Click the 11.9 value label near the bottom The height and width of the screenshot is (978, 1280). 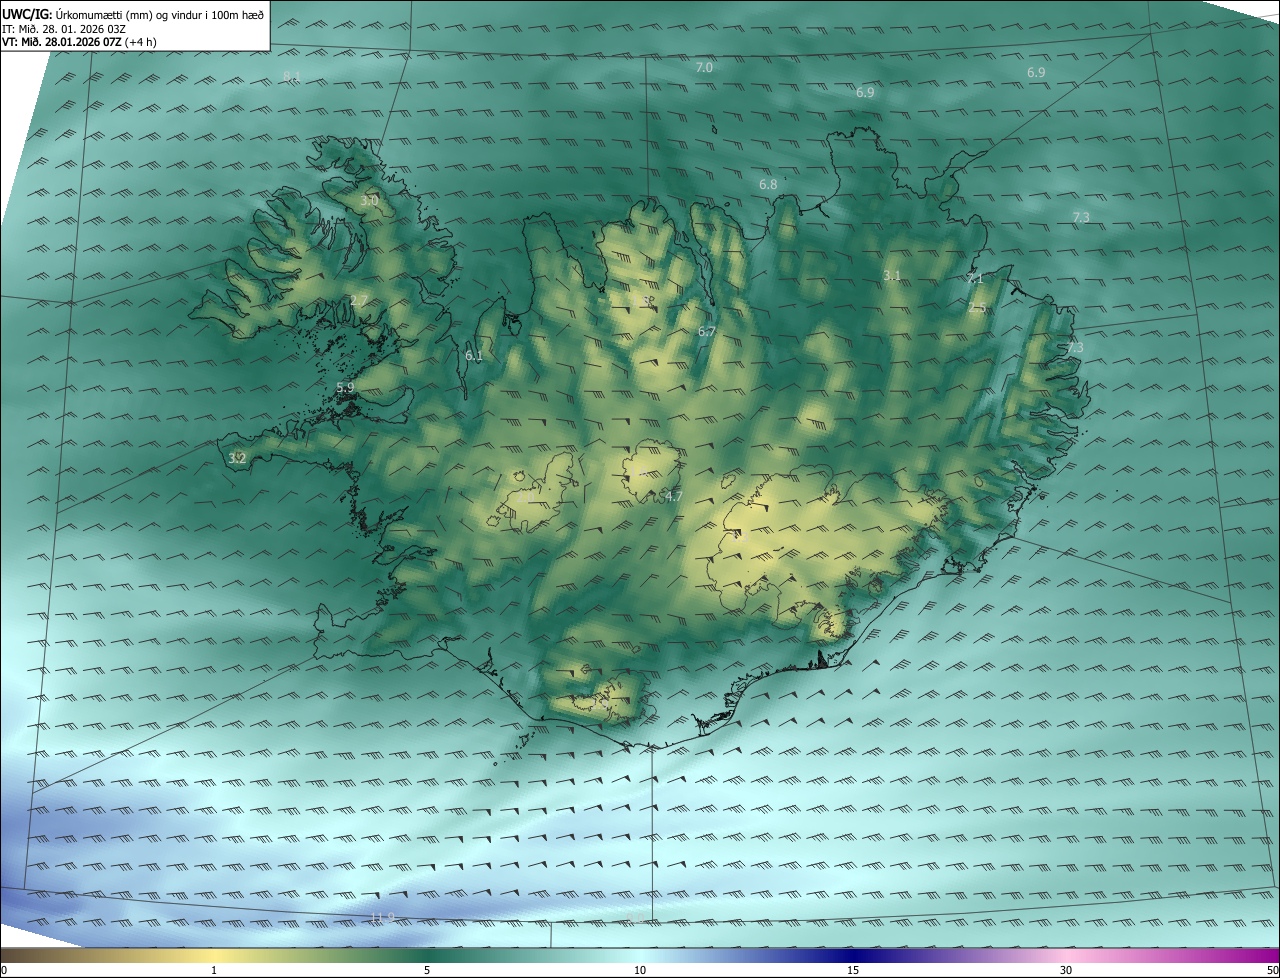(382, 917)
